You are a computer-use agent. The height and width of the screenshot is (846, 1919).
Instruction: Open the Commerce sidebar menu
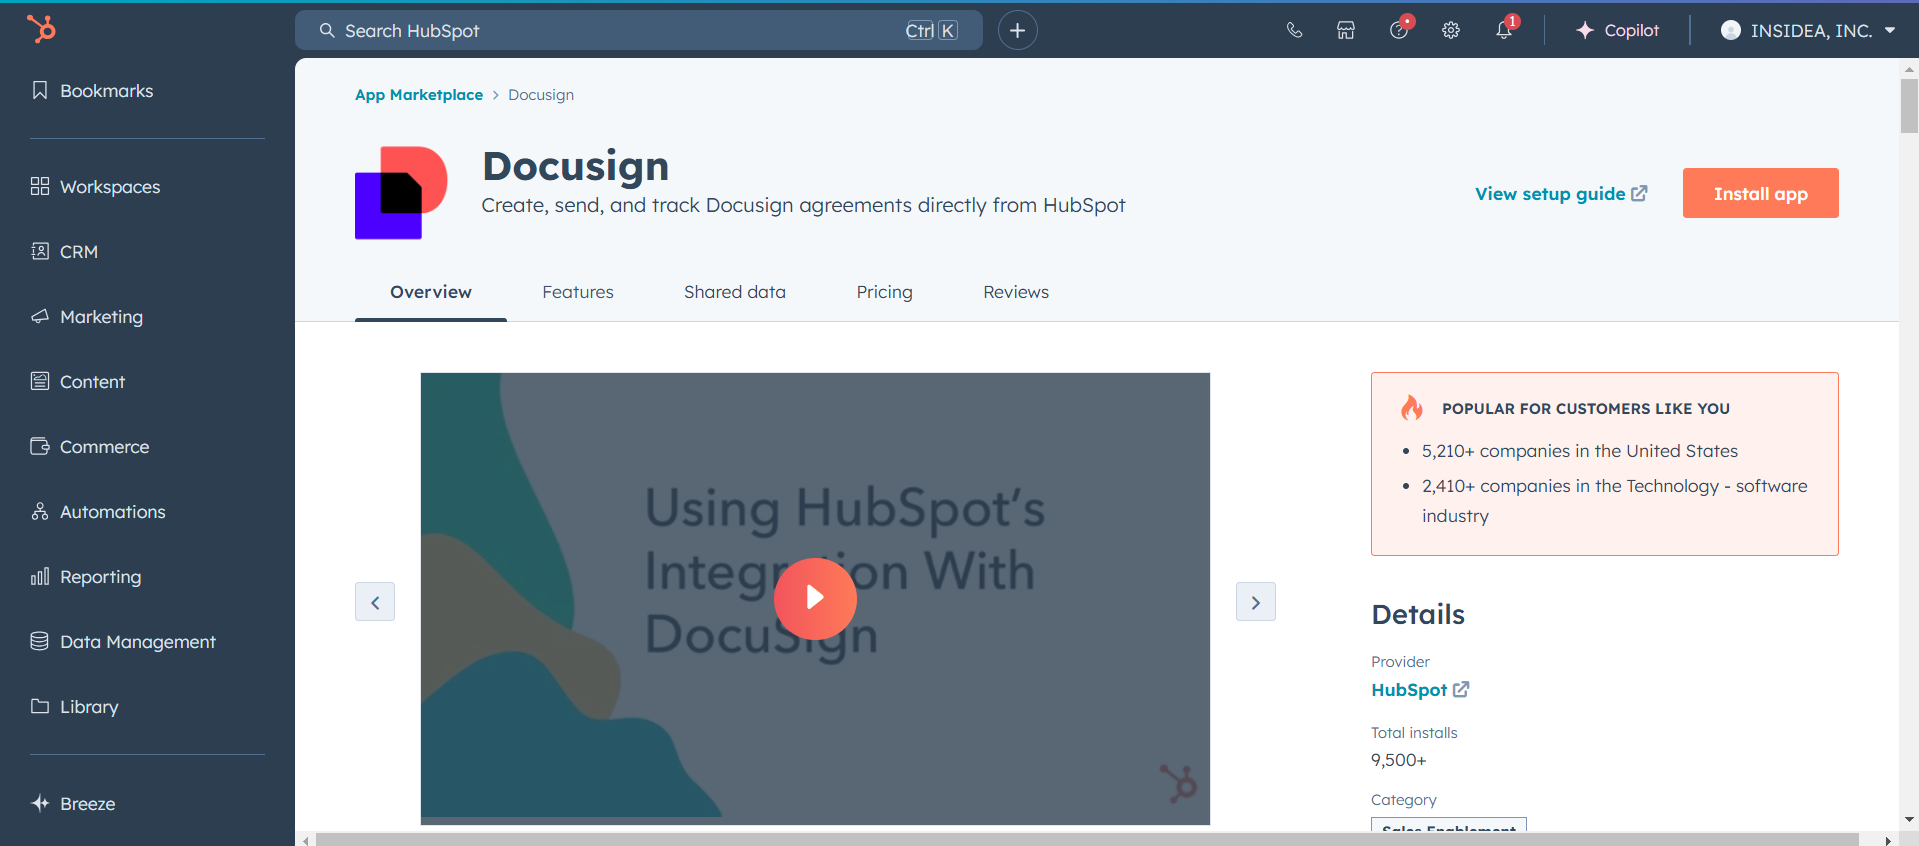[x=90, y=447]
